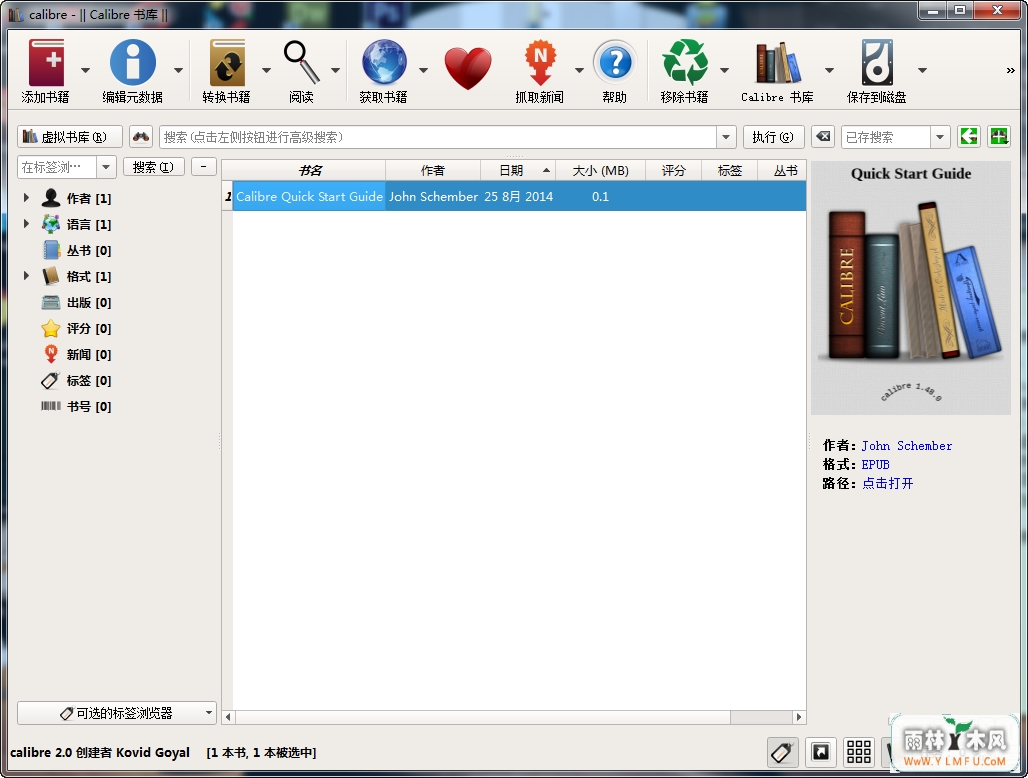The width and height of the screenshot is (1028, 778).
Task: Sort by 日期 column header
Action: click(518, 170)
